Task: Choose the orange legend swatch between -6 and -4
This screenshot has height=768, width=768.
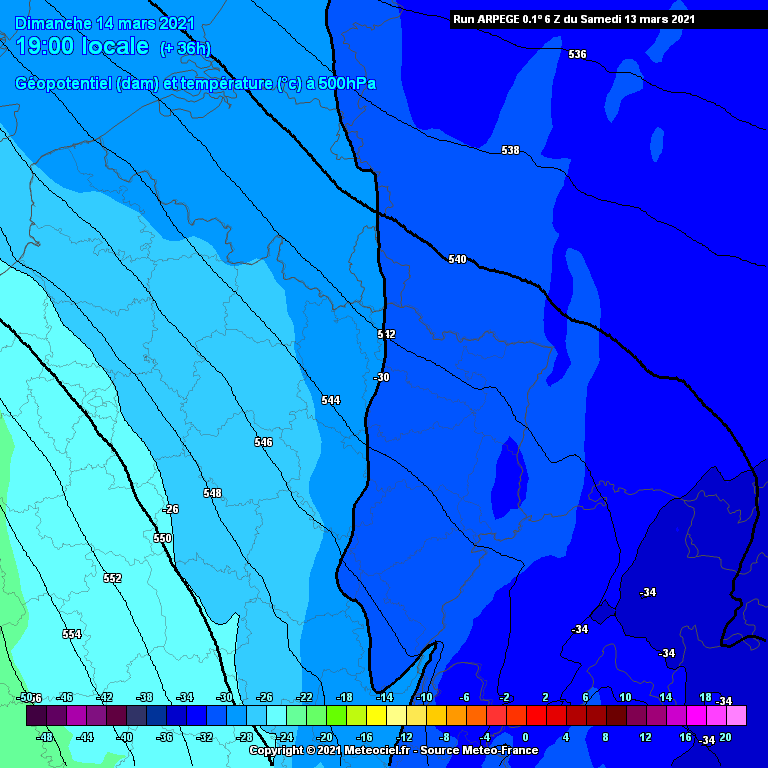Action: pyautogui.click(x=476, y=716)
